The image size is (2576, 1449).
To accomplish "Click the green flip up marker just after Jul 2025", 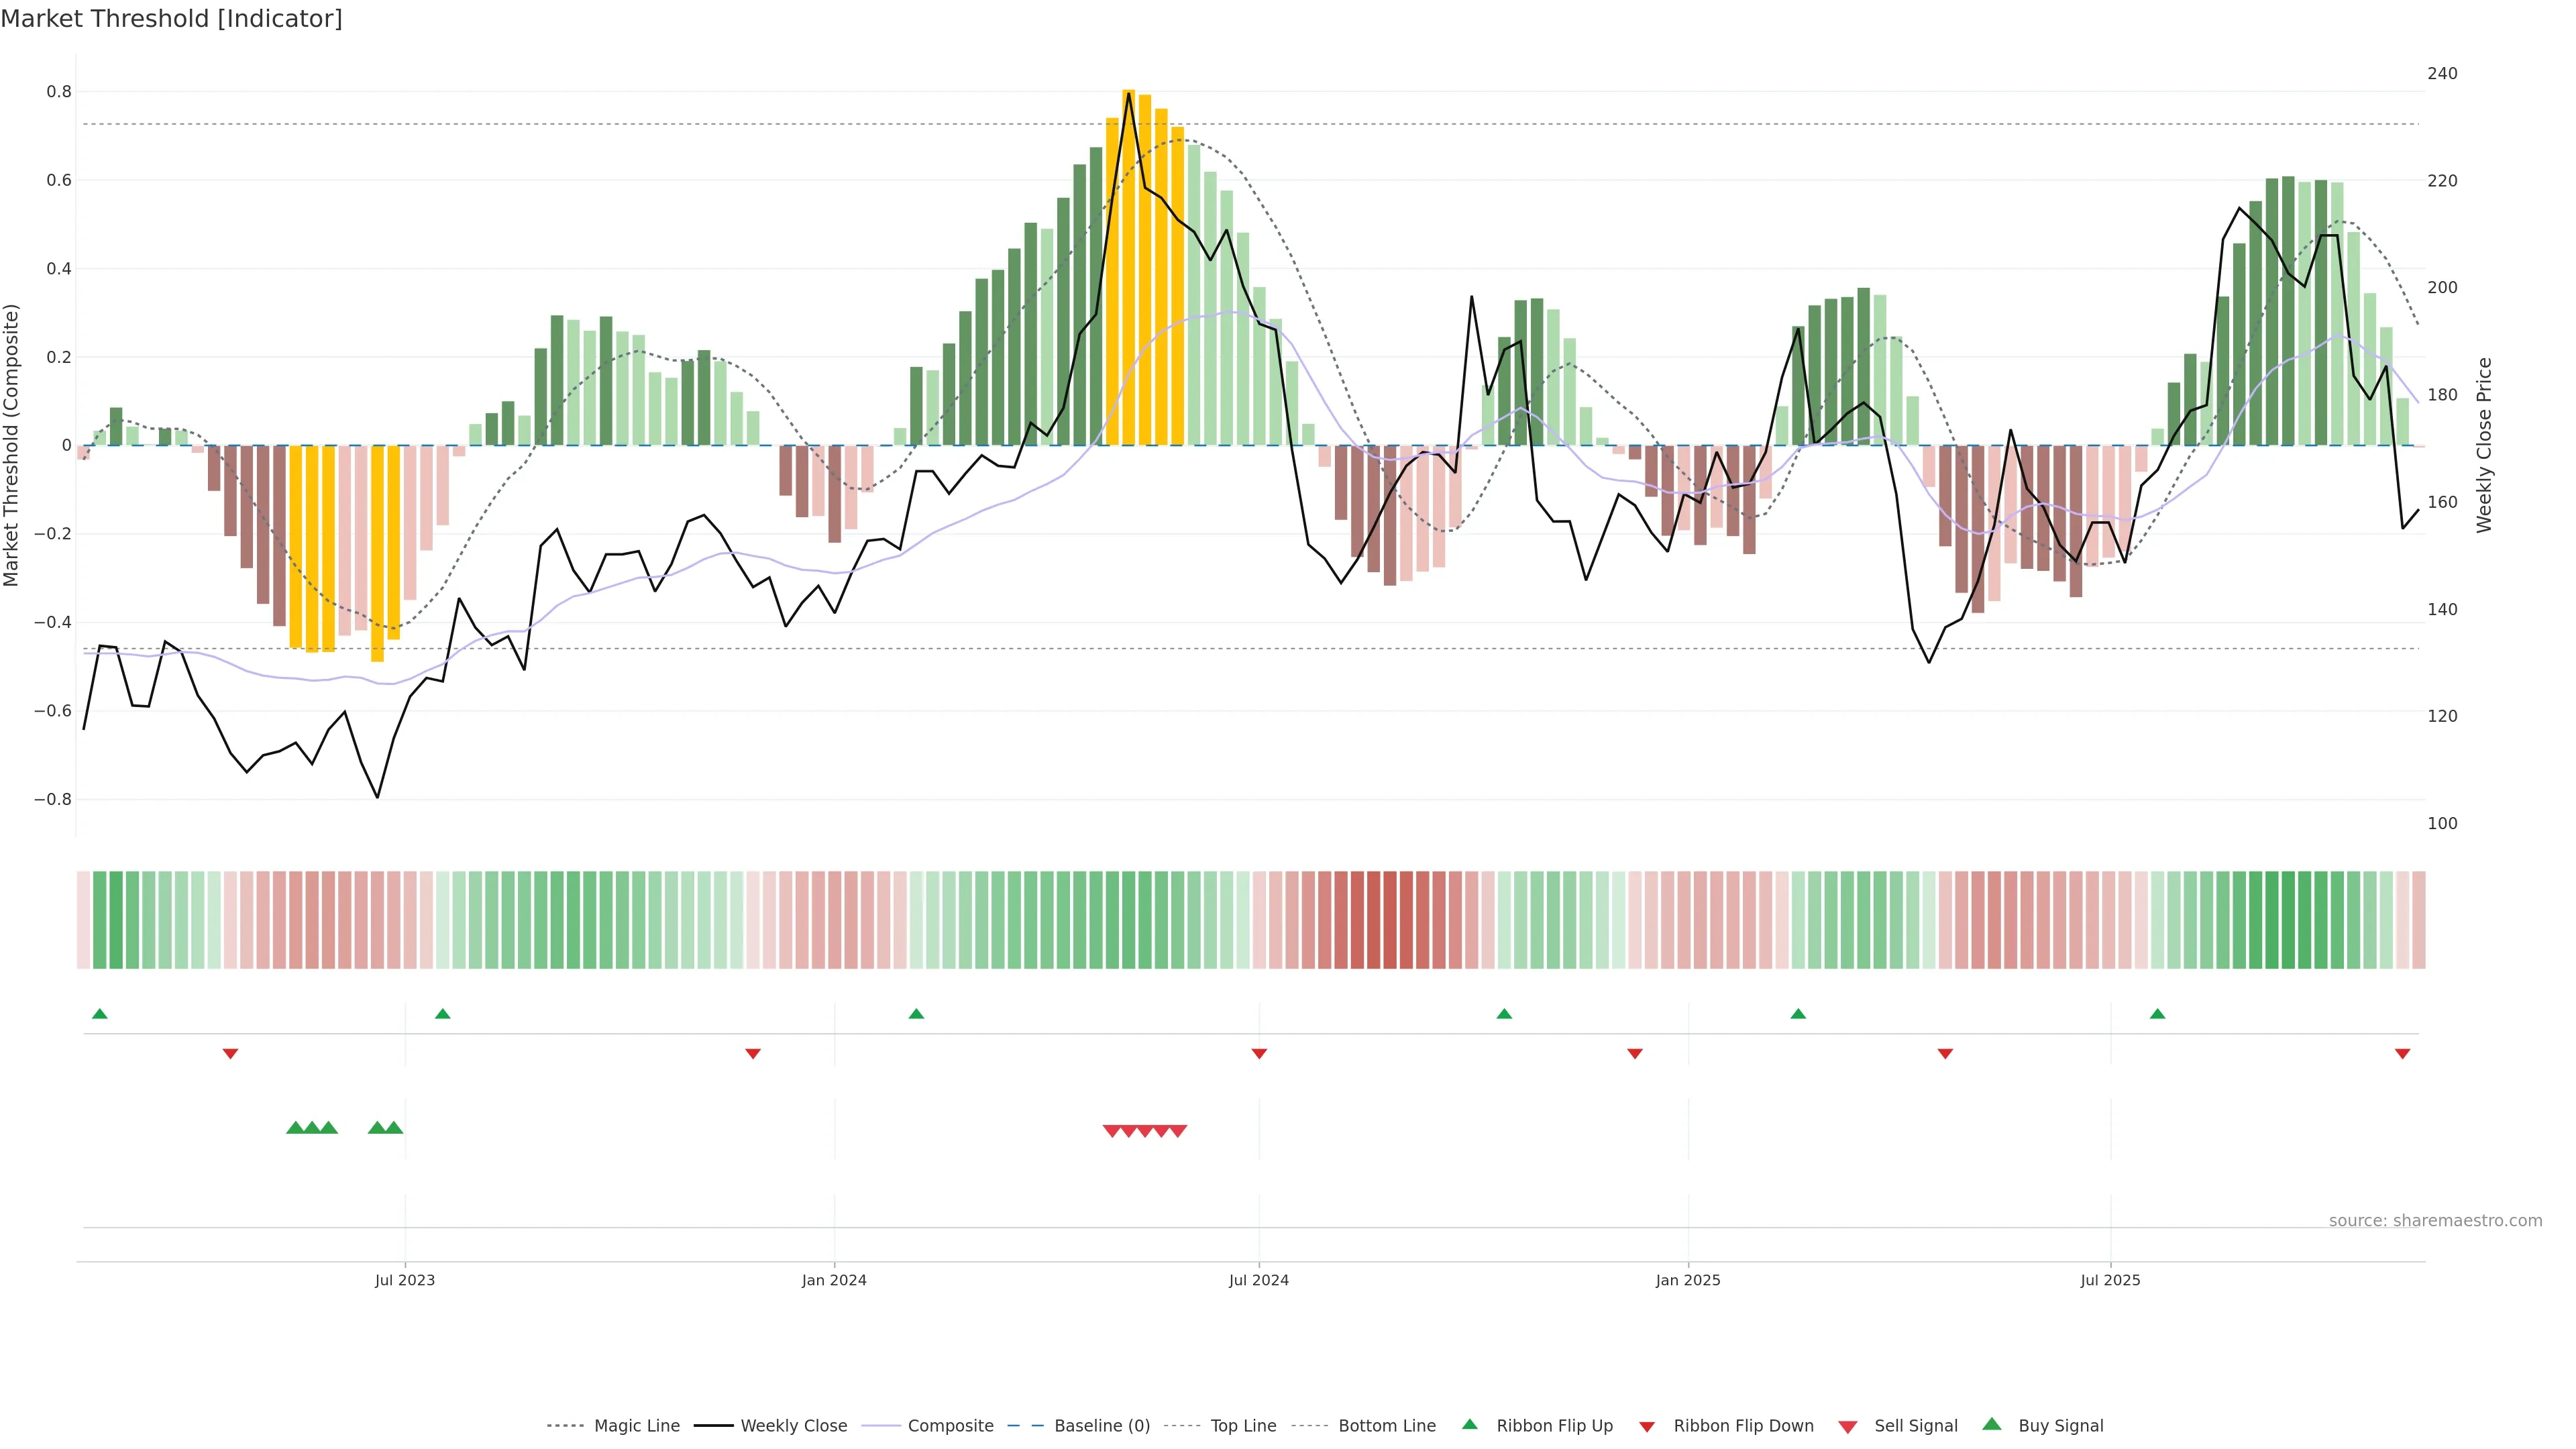I will [2157, 1014].
